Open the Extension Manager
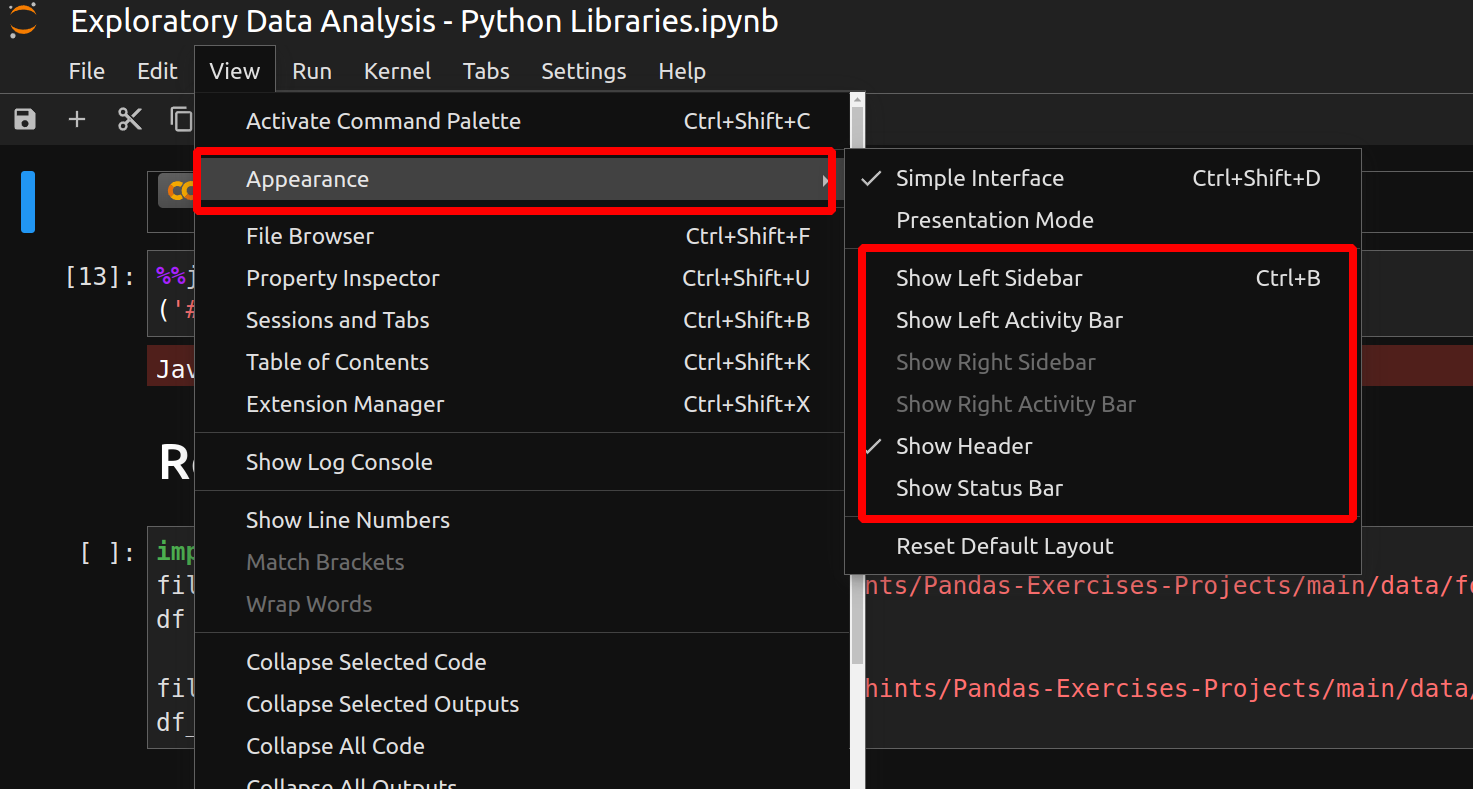This screenshot has width=1473, height=789. click(x=344, y=404)
